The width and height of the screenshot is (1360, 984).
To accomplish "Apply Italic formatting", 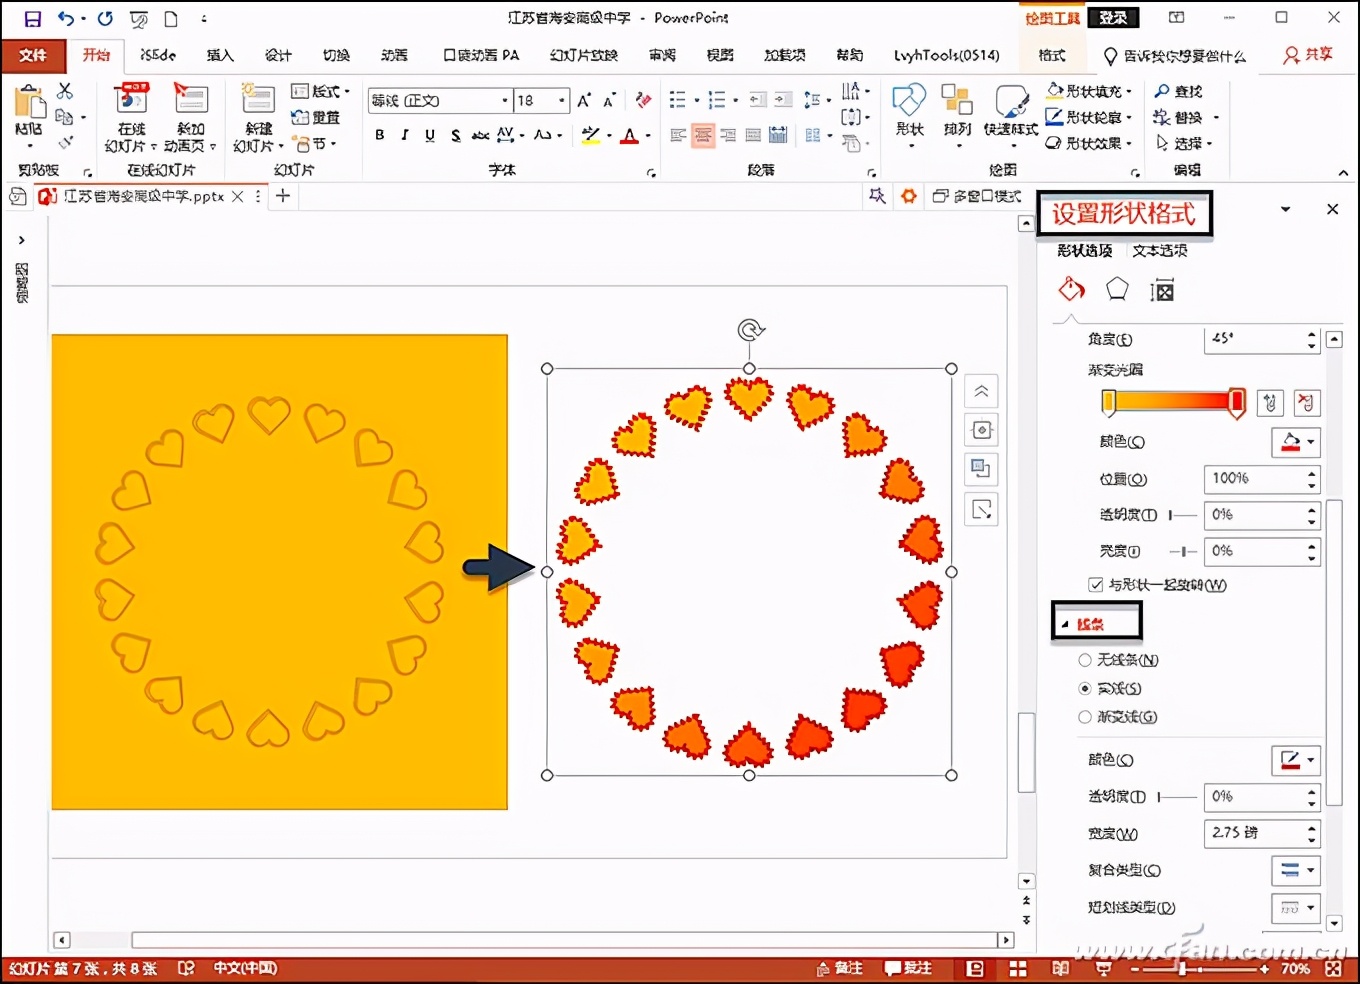I will [405, 135].
